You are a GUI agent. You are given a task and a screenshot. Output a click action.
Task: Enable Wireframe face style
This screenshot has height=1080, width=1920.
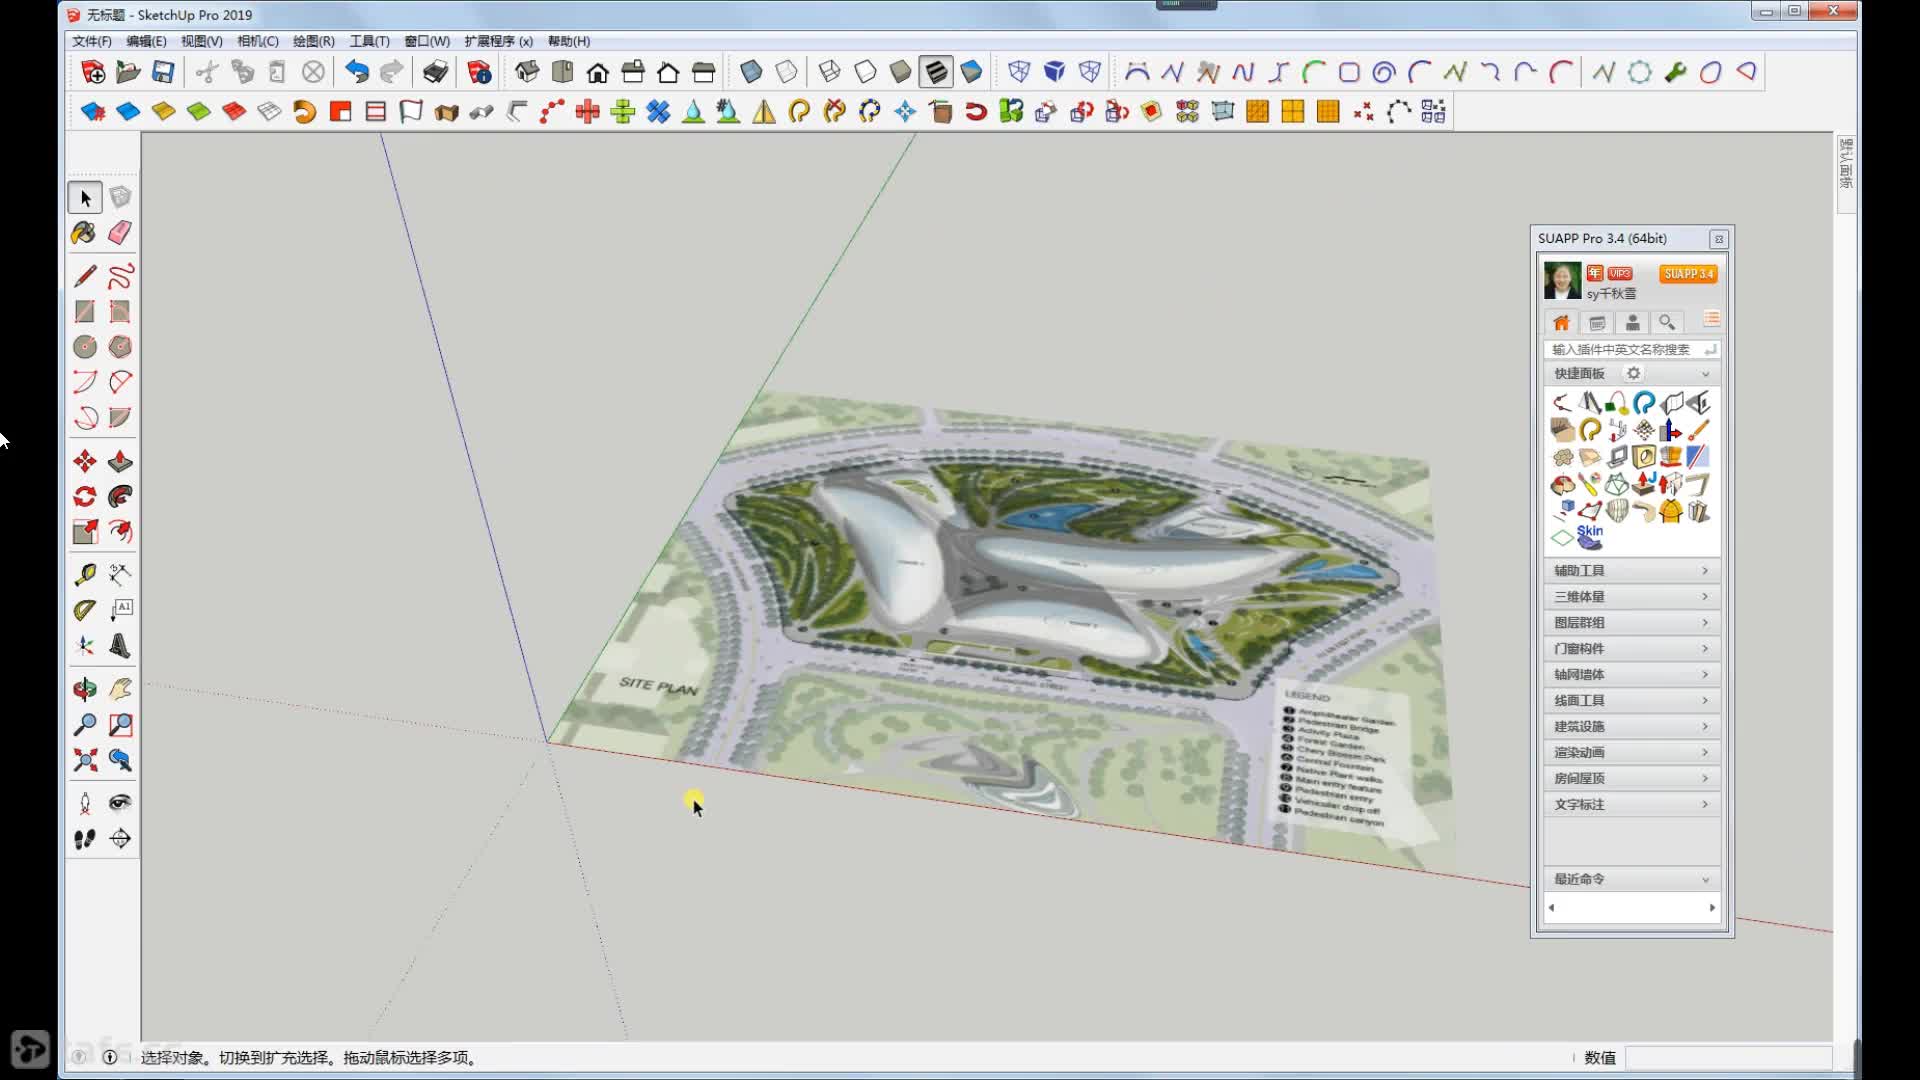click(829, 72)
